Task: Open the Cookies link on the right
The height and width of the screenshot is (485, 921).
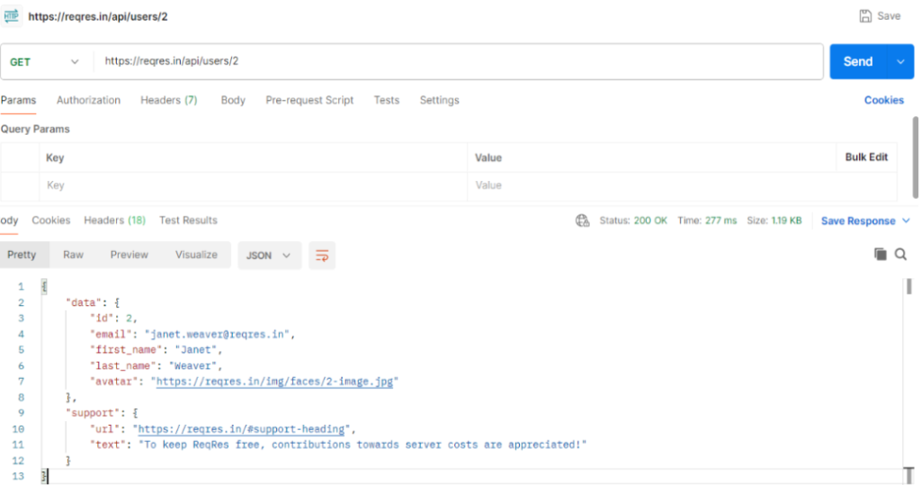Action: (x=883, y=100)
